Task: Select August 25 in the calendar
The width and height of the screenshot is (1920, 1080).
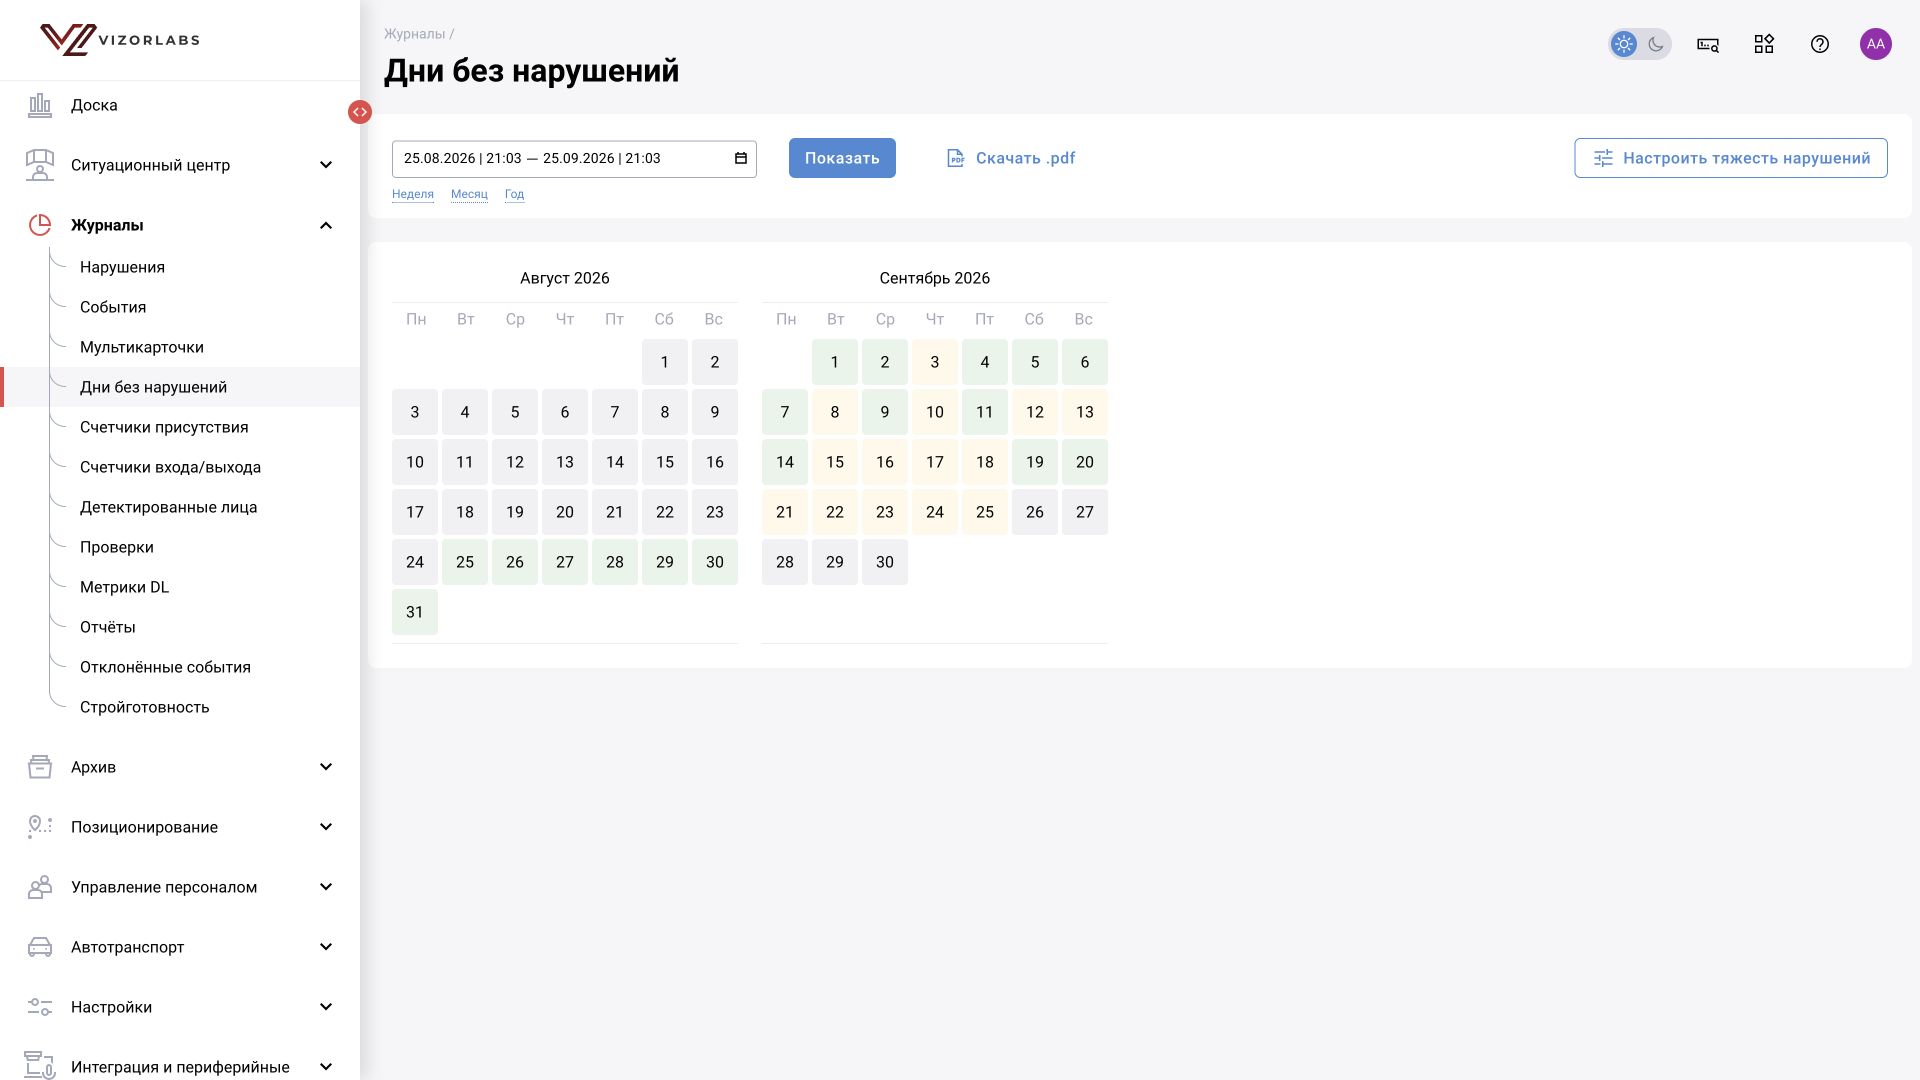Action: 465,562
